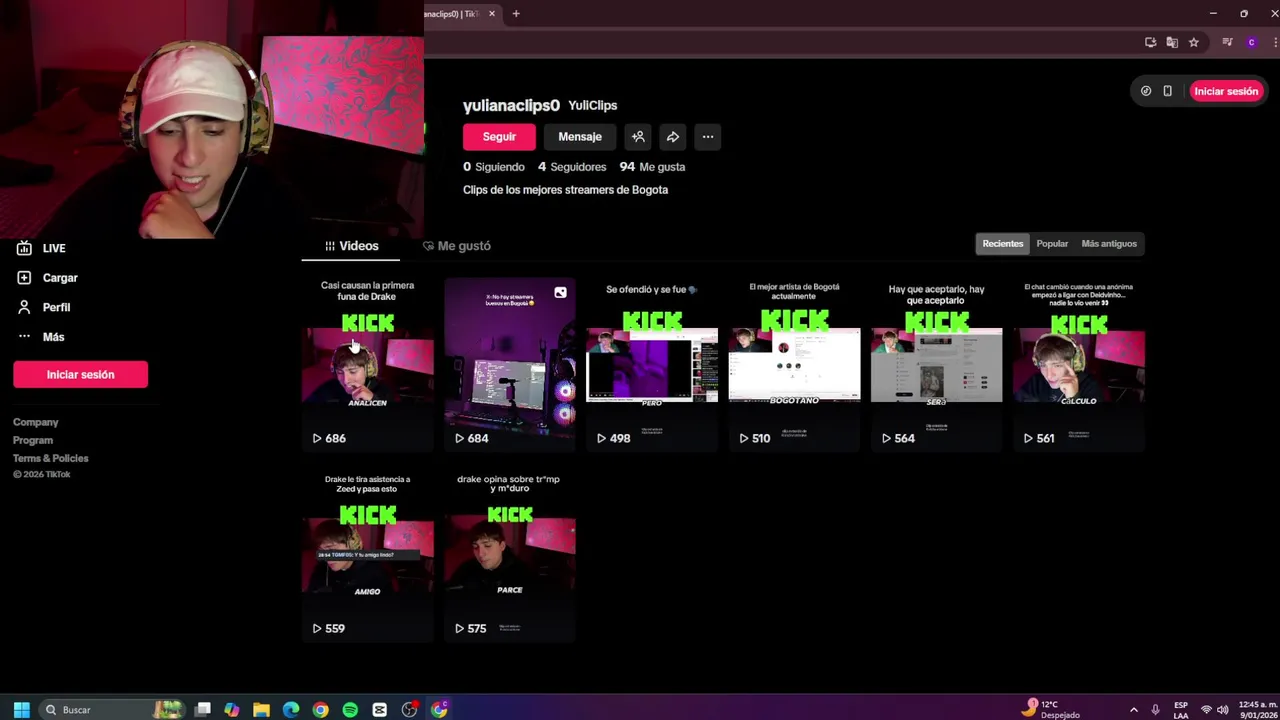Open Spotify from the taskbar
1280x720 pixels.
tap(350, 709)
